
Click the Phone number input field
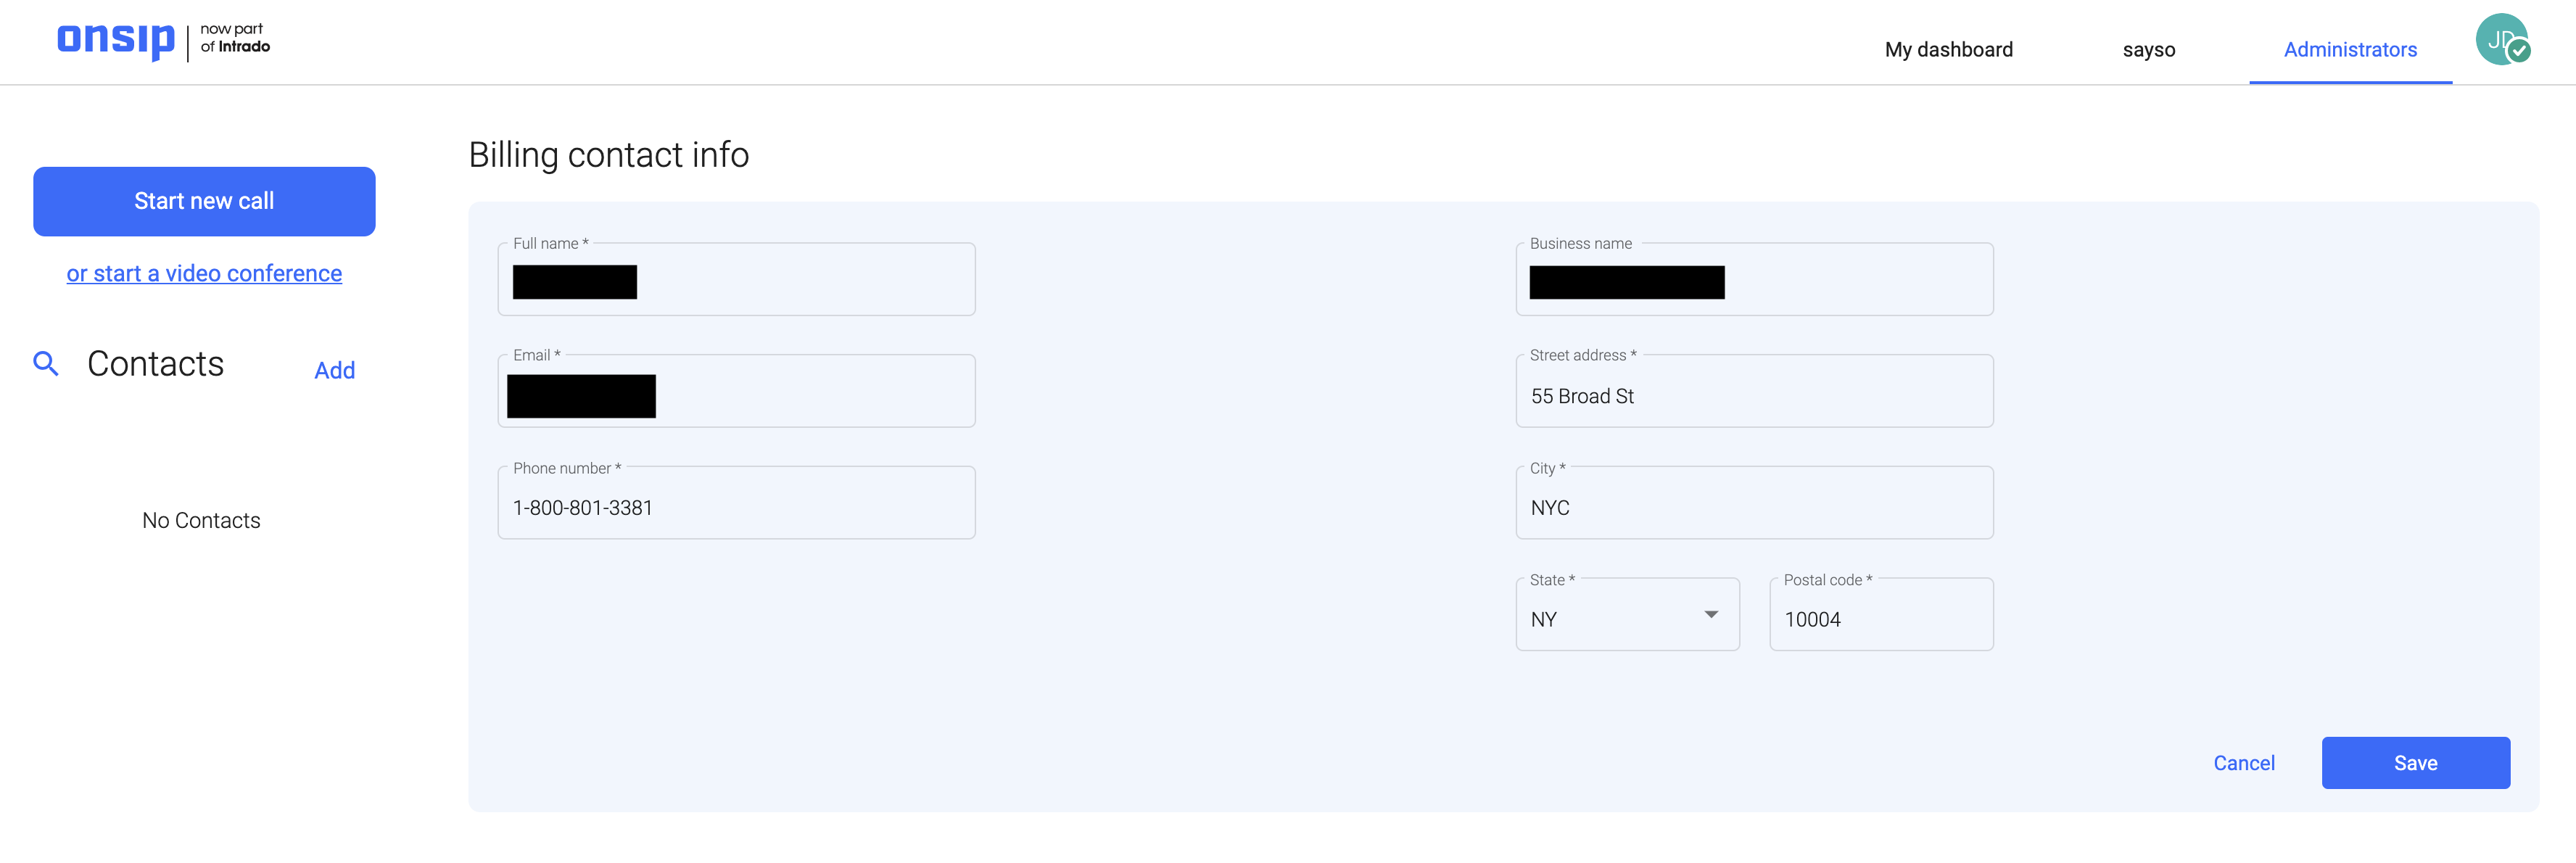[x=738, y=506]
